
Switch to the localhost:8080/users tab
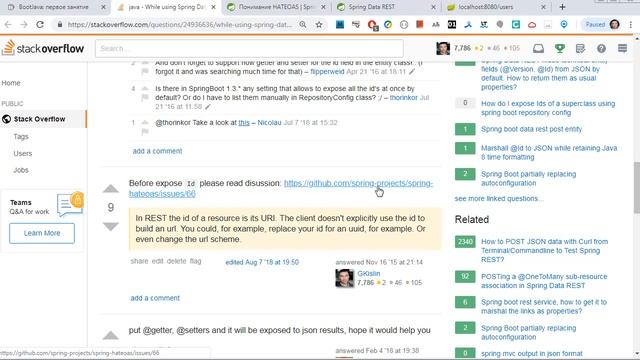(x=496, y=7)
